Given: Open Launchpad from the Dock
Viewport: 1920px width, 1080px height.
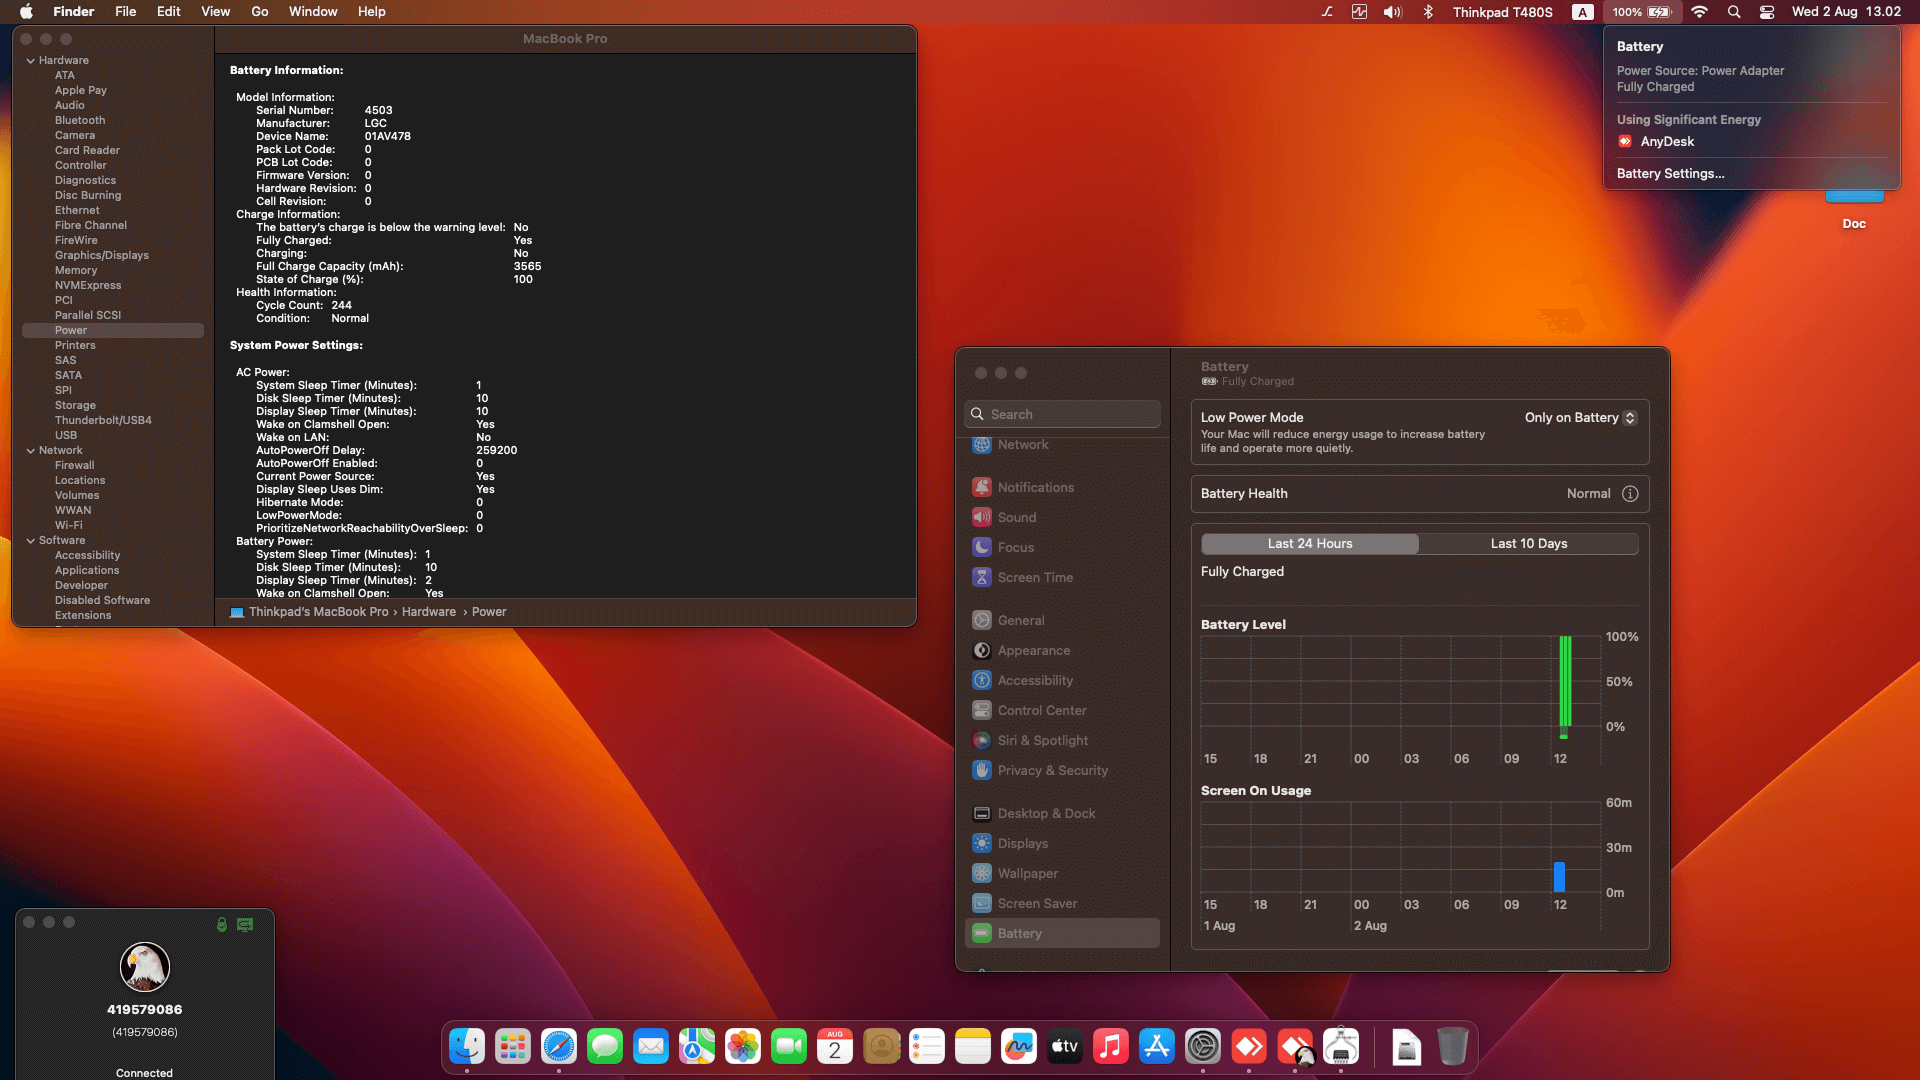Looking at the screenshot, I should [513, 1047].
